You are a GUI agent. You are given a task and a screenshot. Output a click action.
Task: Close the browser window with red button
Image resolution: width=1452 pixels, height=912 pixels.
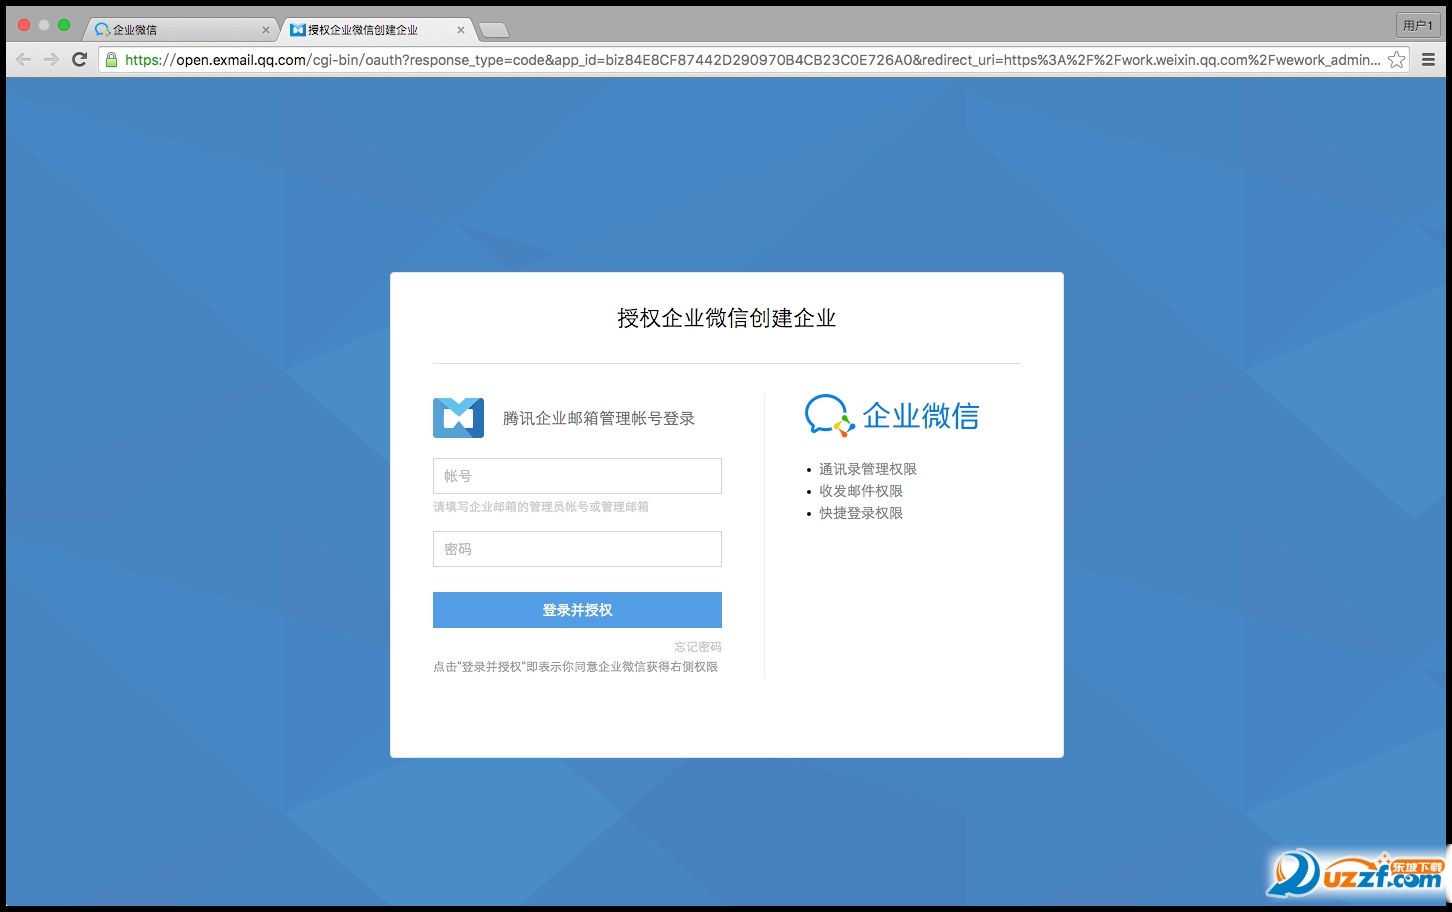pos(24,25)
